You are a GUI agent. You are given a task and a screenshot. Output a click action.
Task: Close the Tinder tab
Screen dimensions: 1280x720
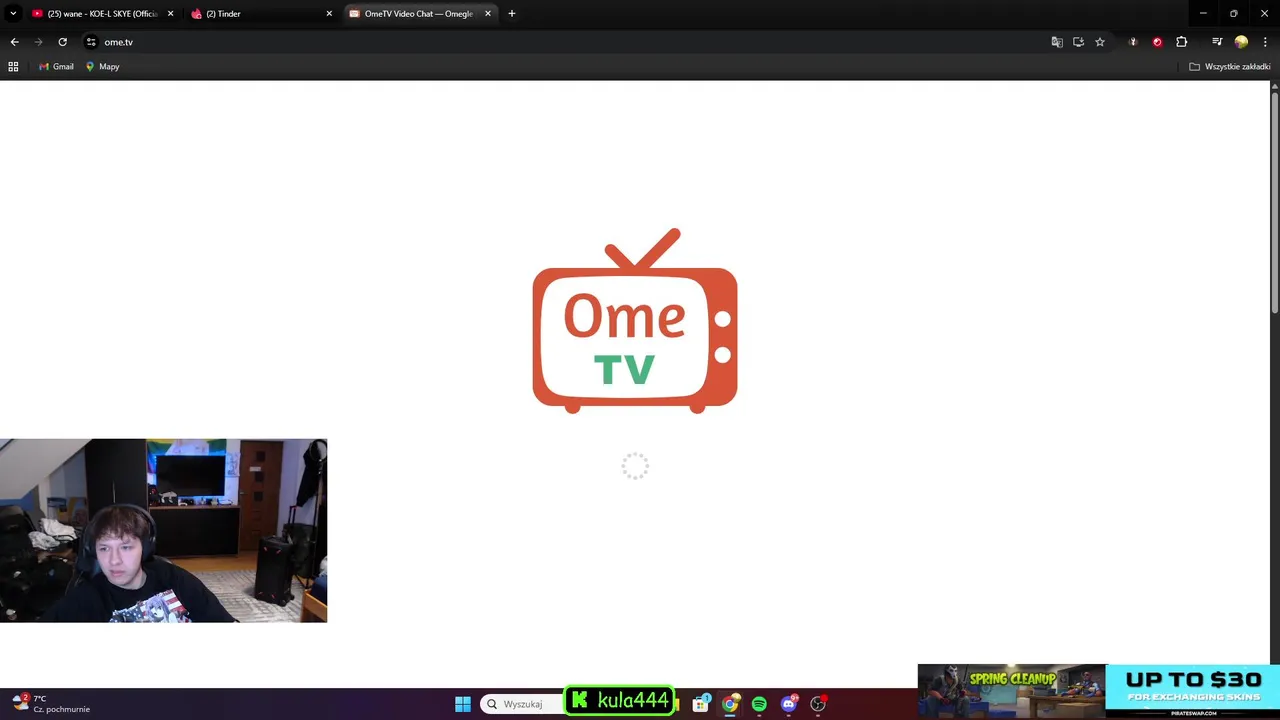click(329, 14)
